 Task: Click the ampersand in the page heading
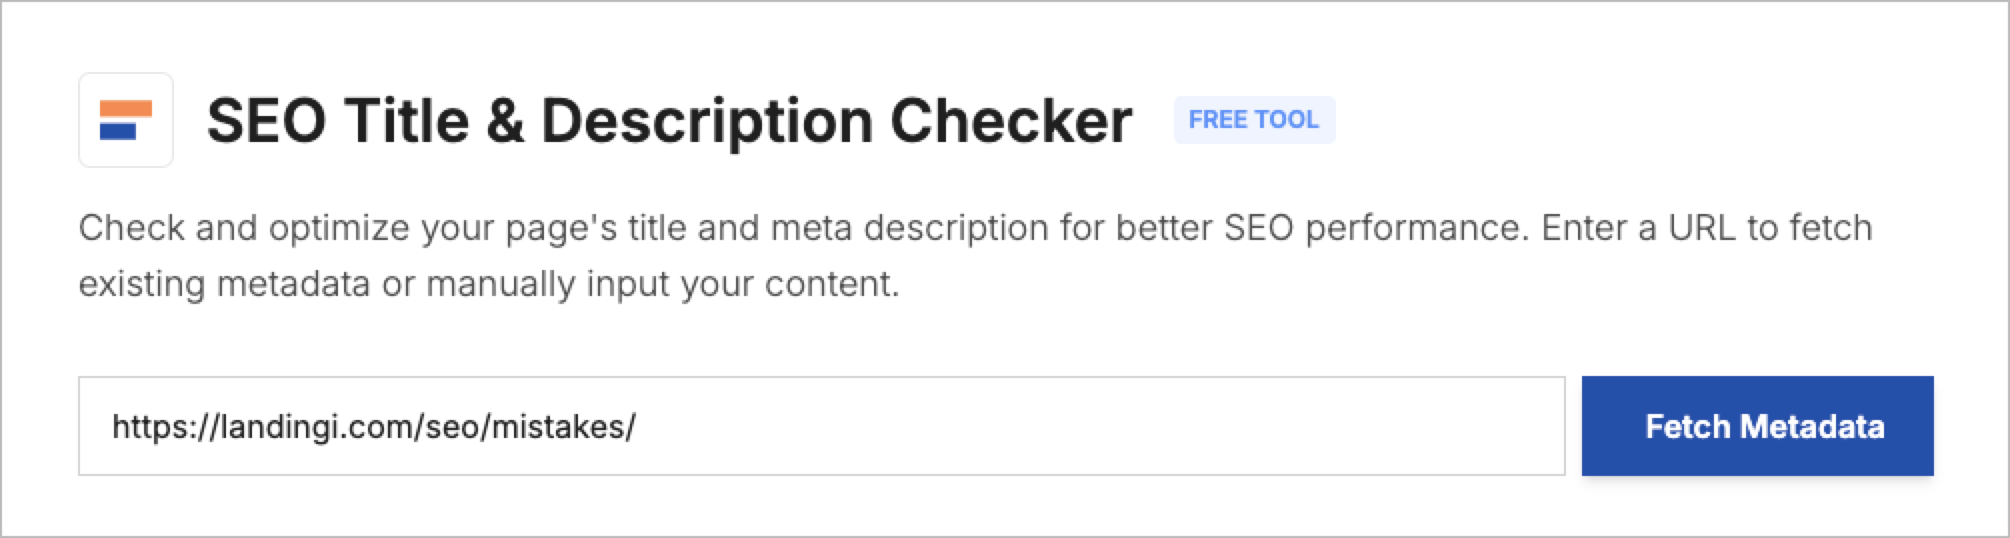pyautogui.click(x=506, y=122)
